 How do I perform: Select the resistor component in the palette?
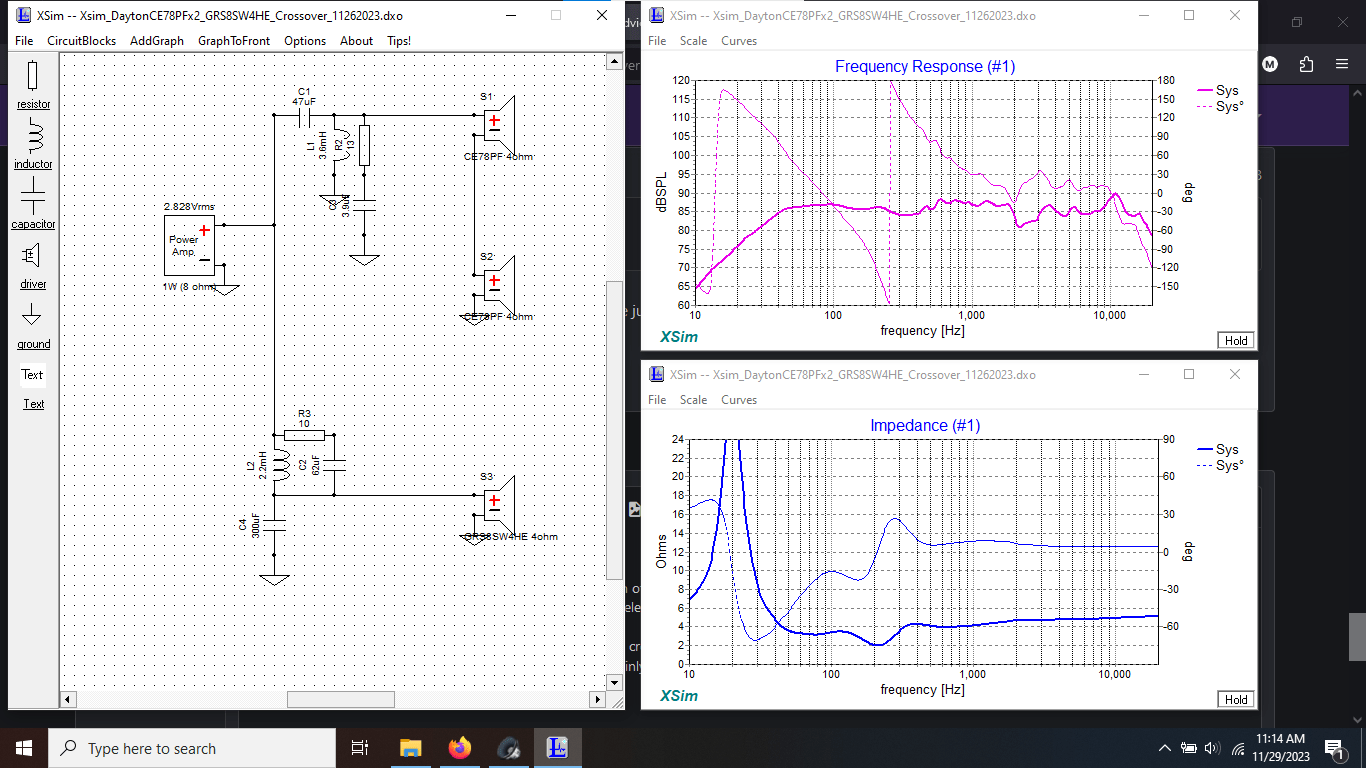point(33,84)
